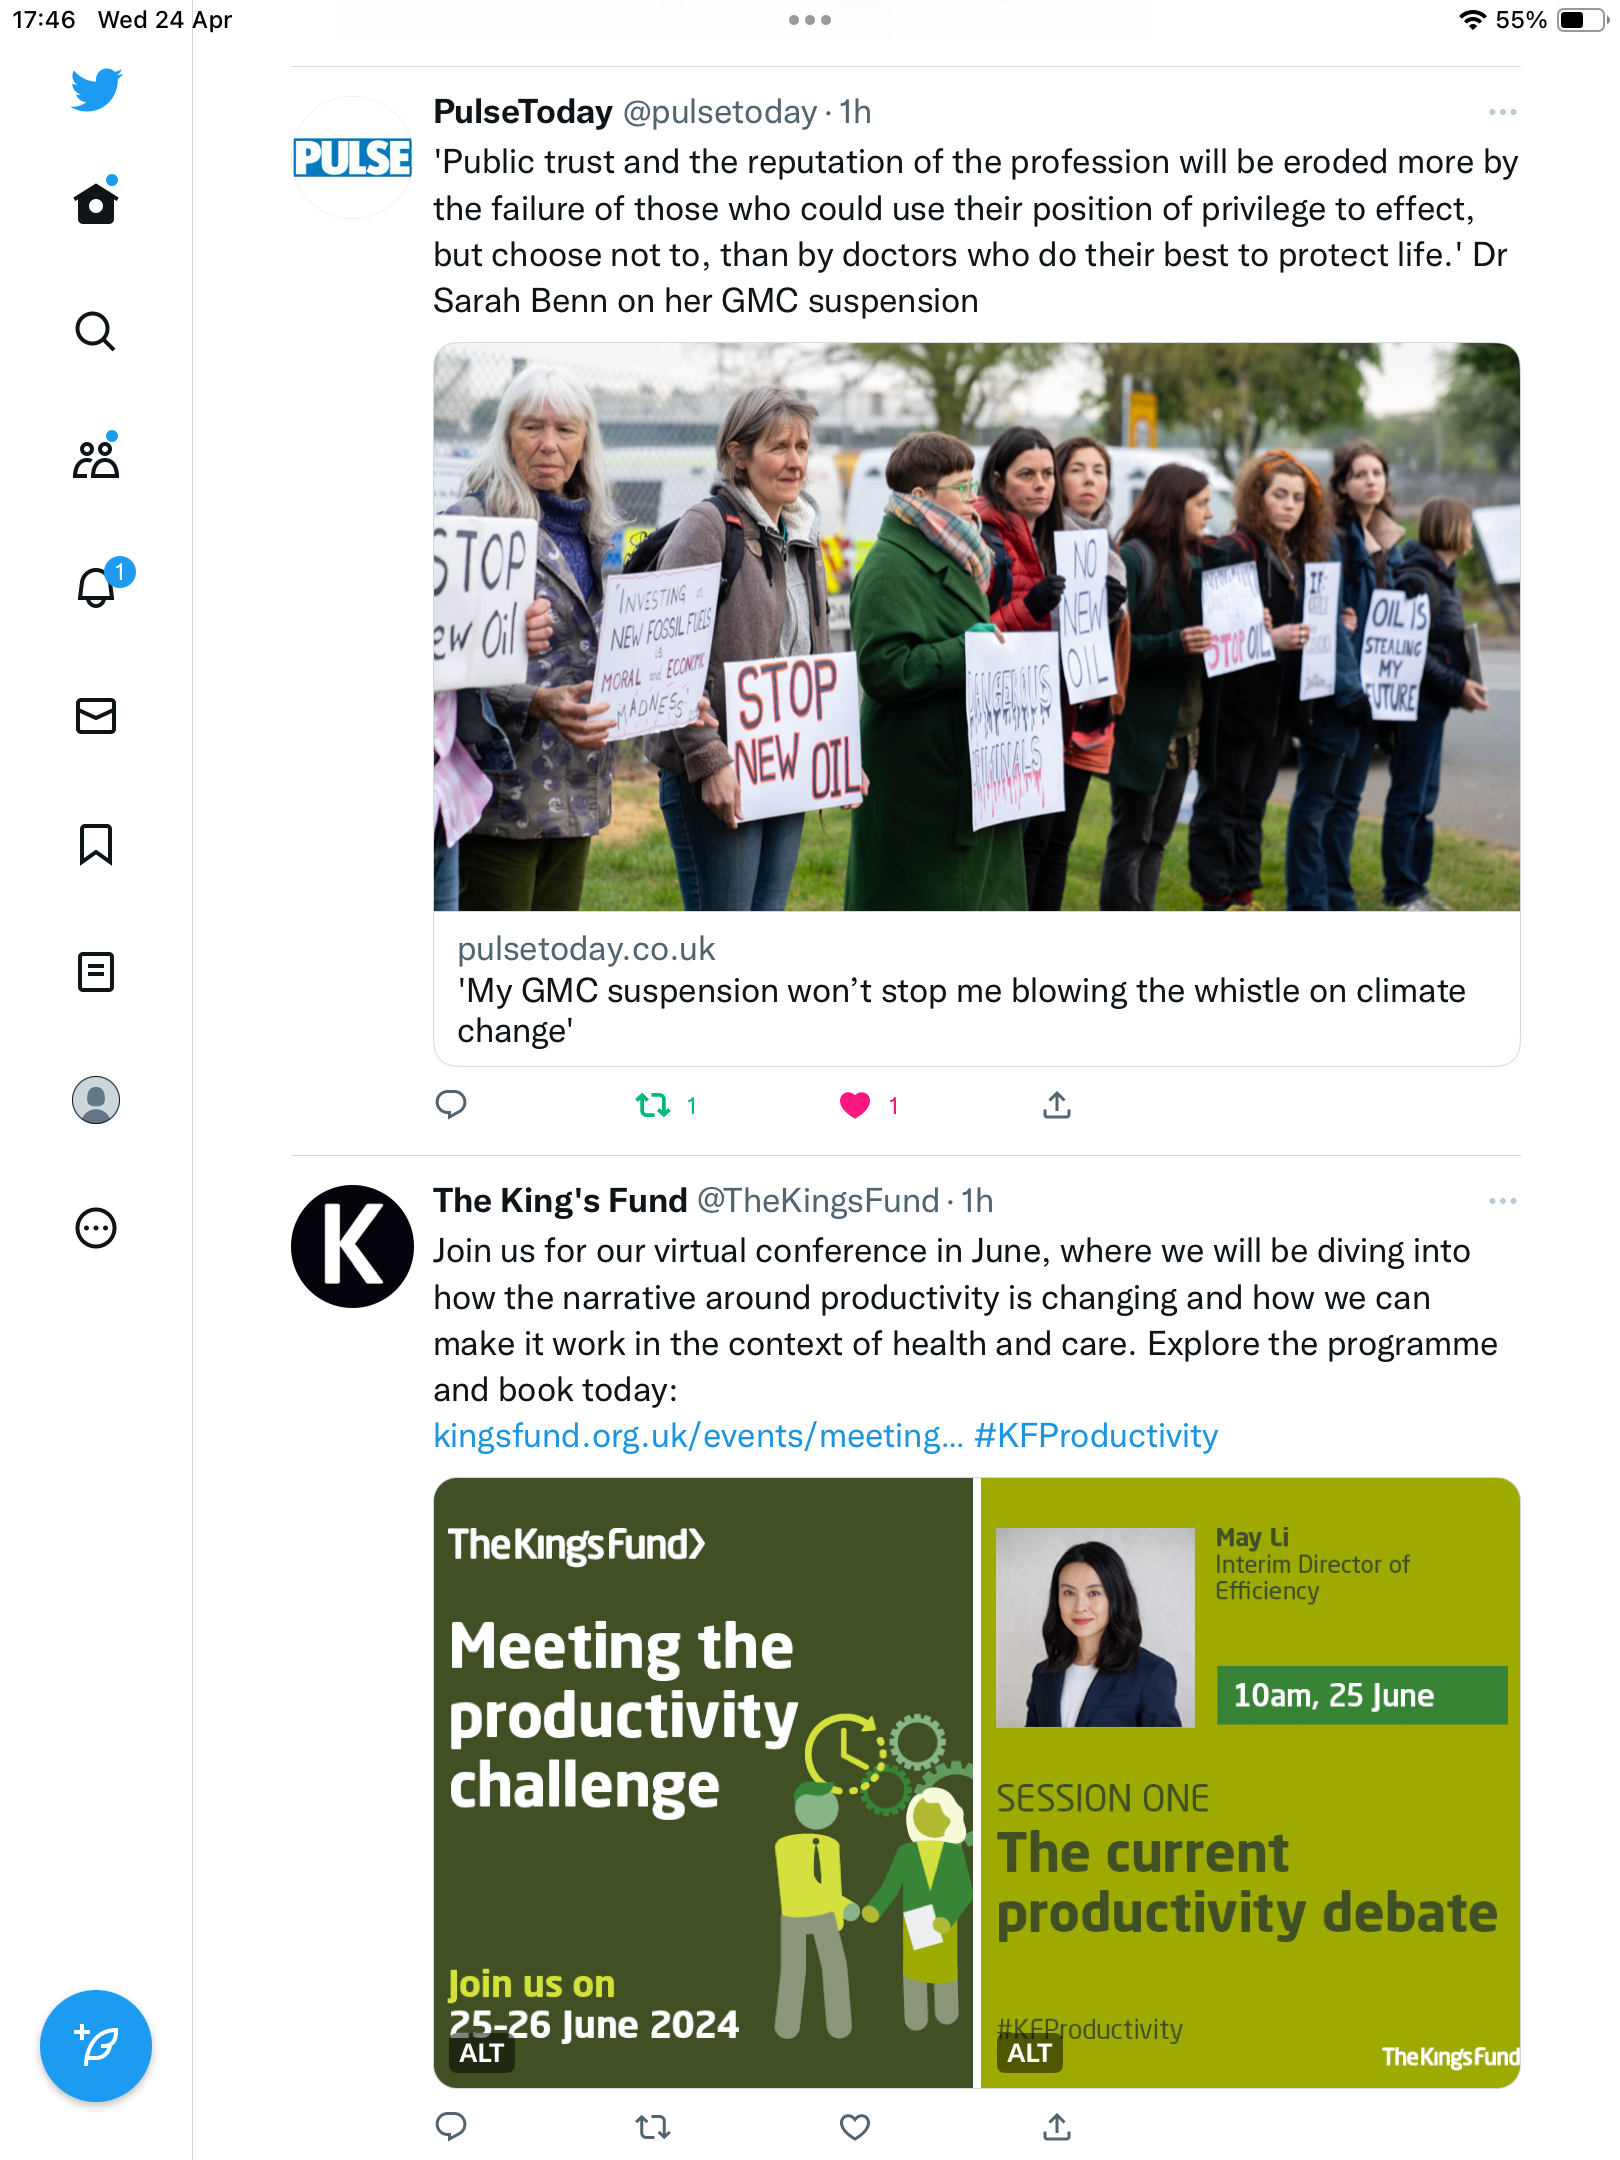The height and width of the screenshot is (2160, 1620).
Task: Open the profile avatar in sidebar
Action: point(96,1100)
